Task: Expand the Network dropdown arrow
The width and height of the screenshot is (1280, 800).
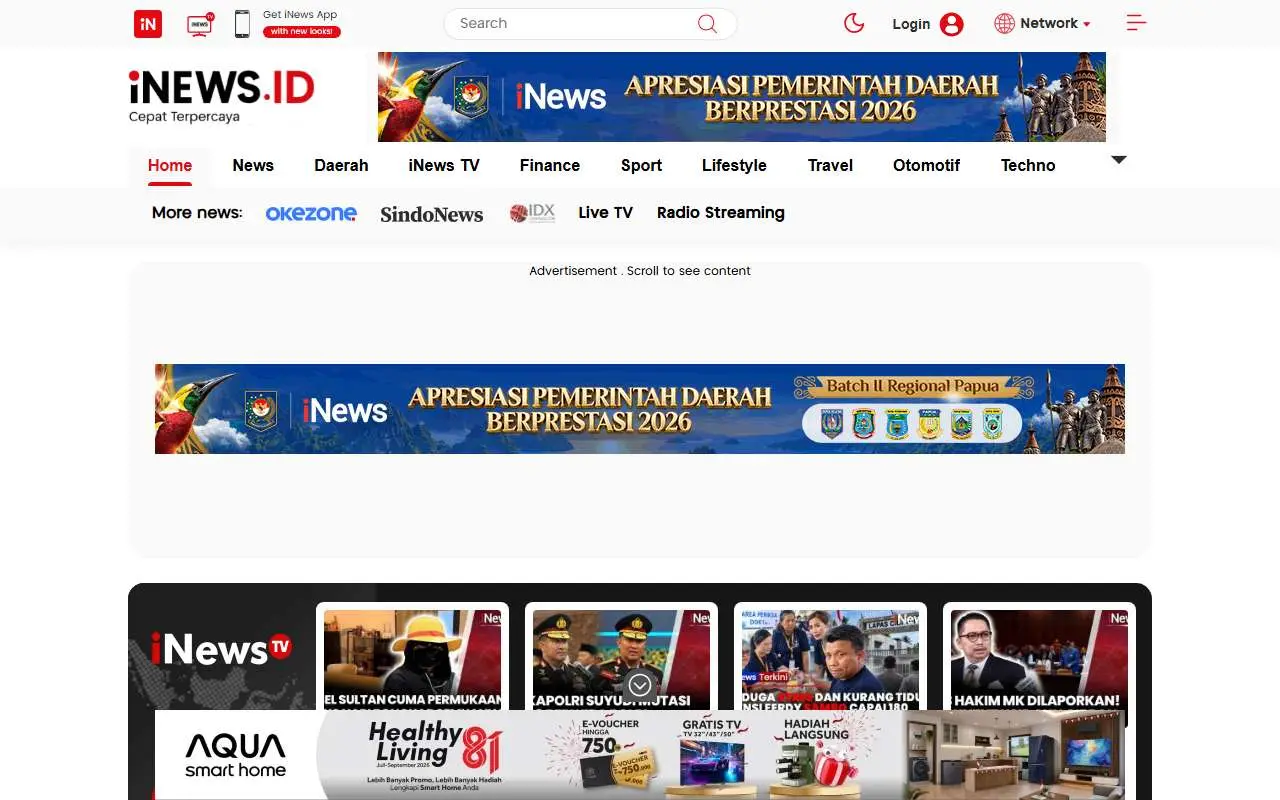Action: coord(1087,24)
